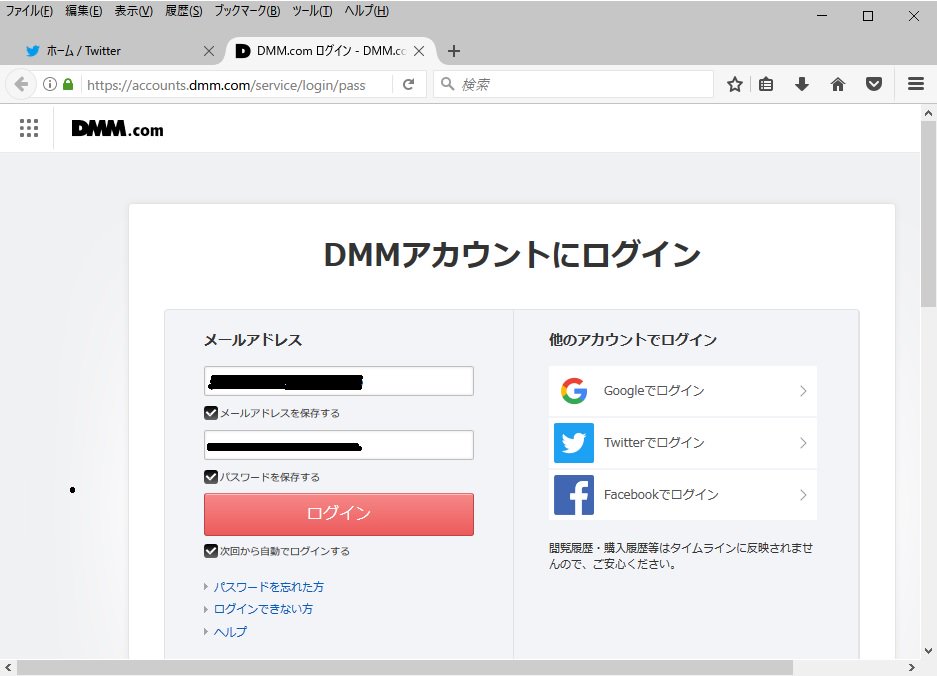Click the browser URL address bar

[236, 84]
